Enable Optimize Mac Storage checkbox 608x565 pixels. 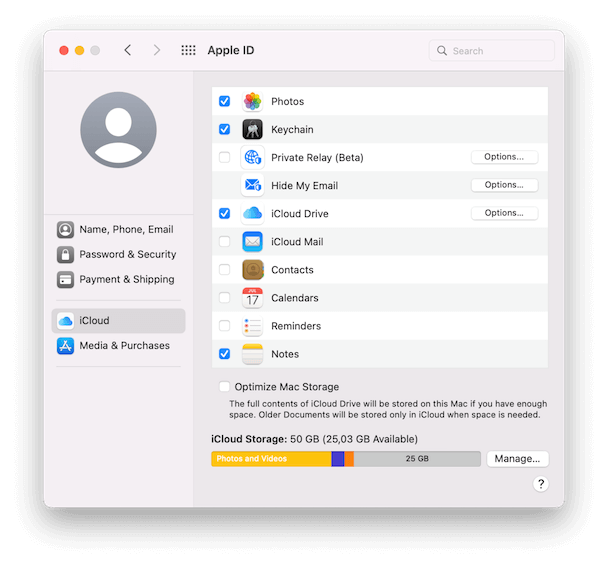tap(224, 387)
